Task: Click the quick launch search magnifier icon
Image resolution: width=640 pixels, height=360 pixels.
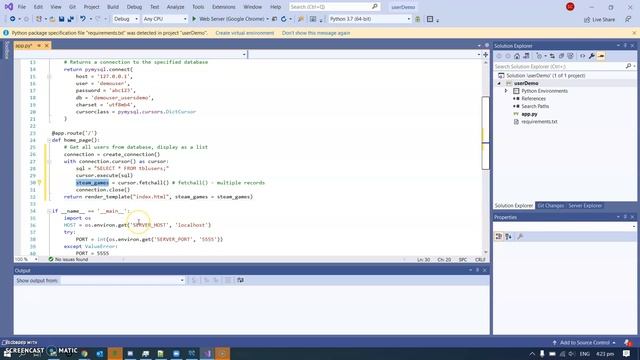Action: tap(375, 7)
